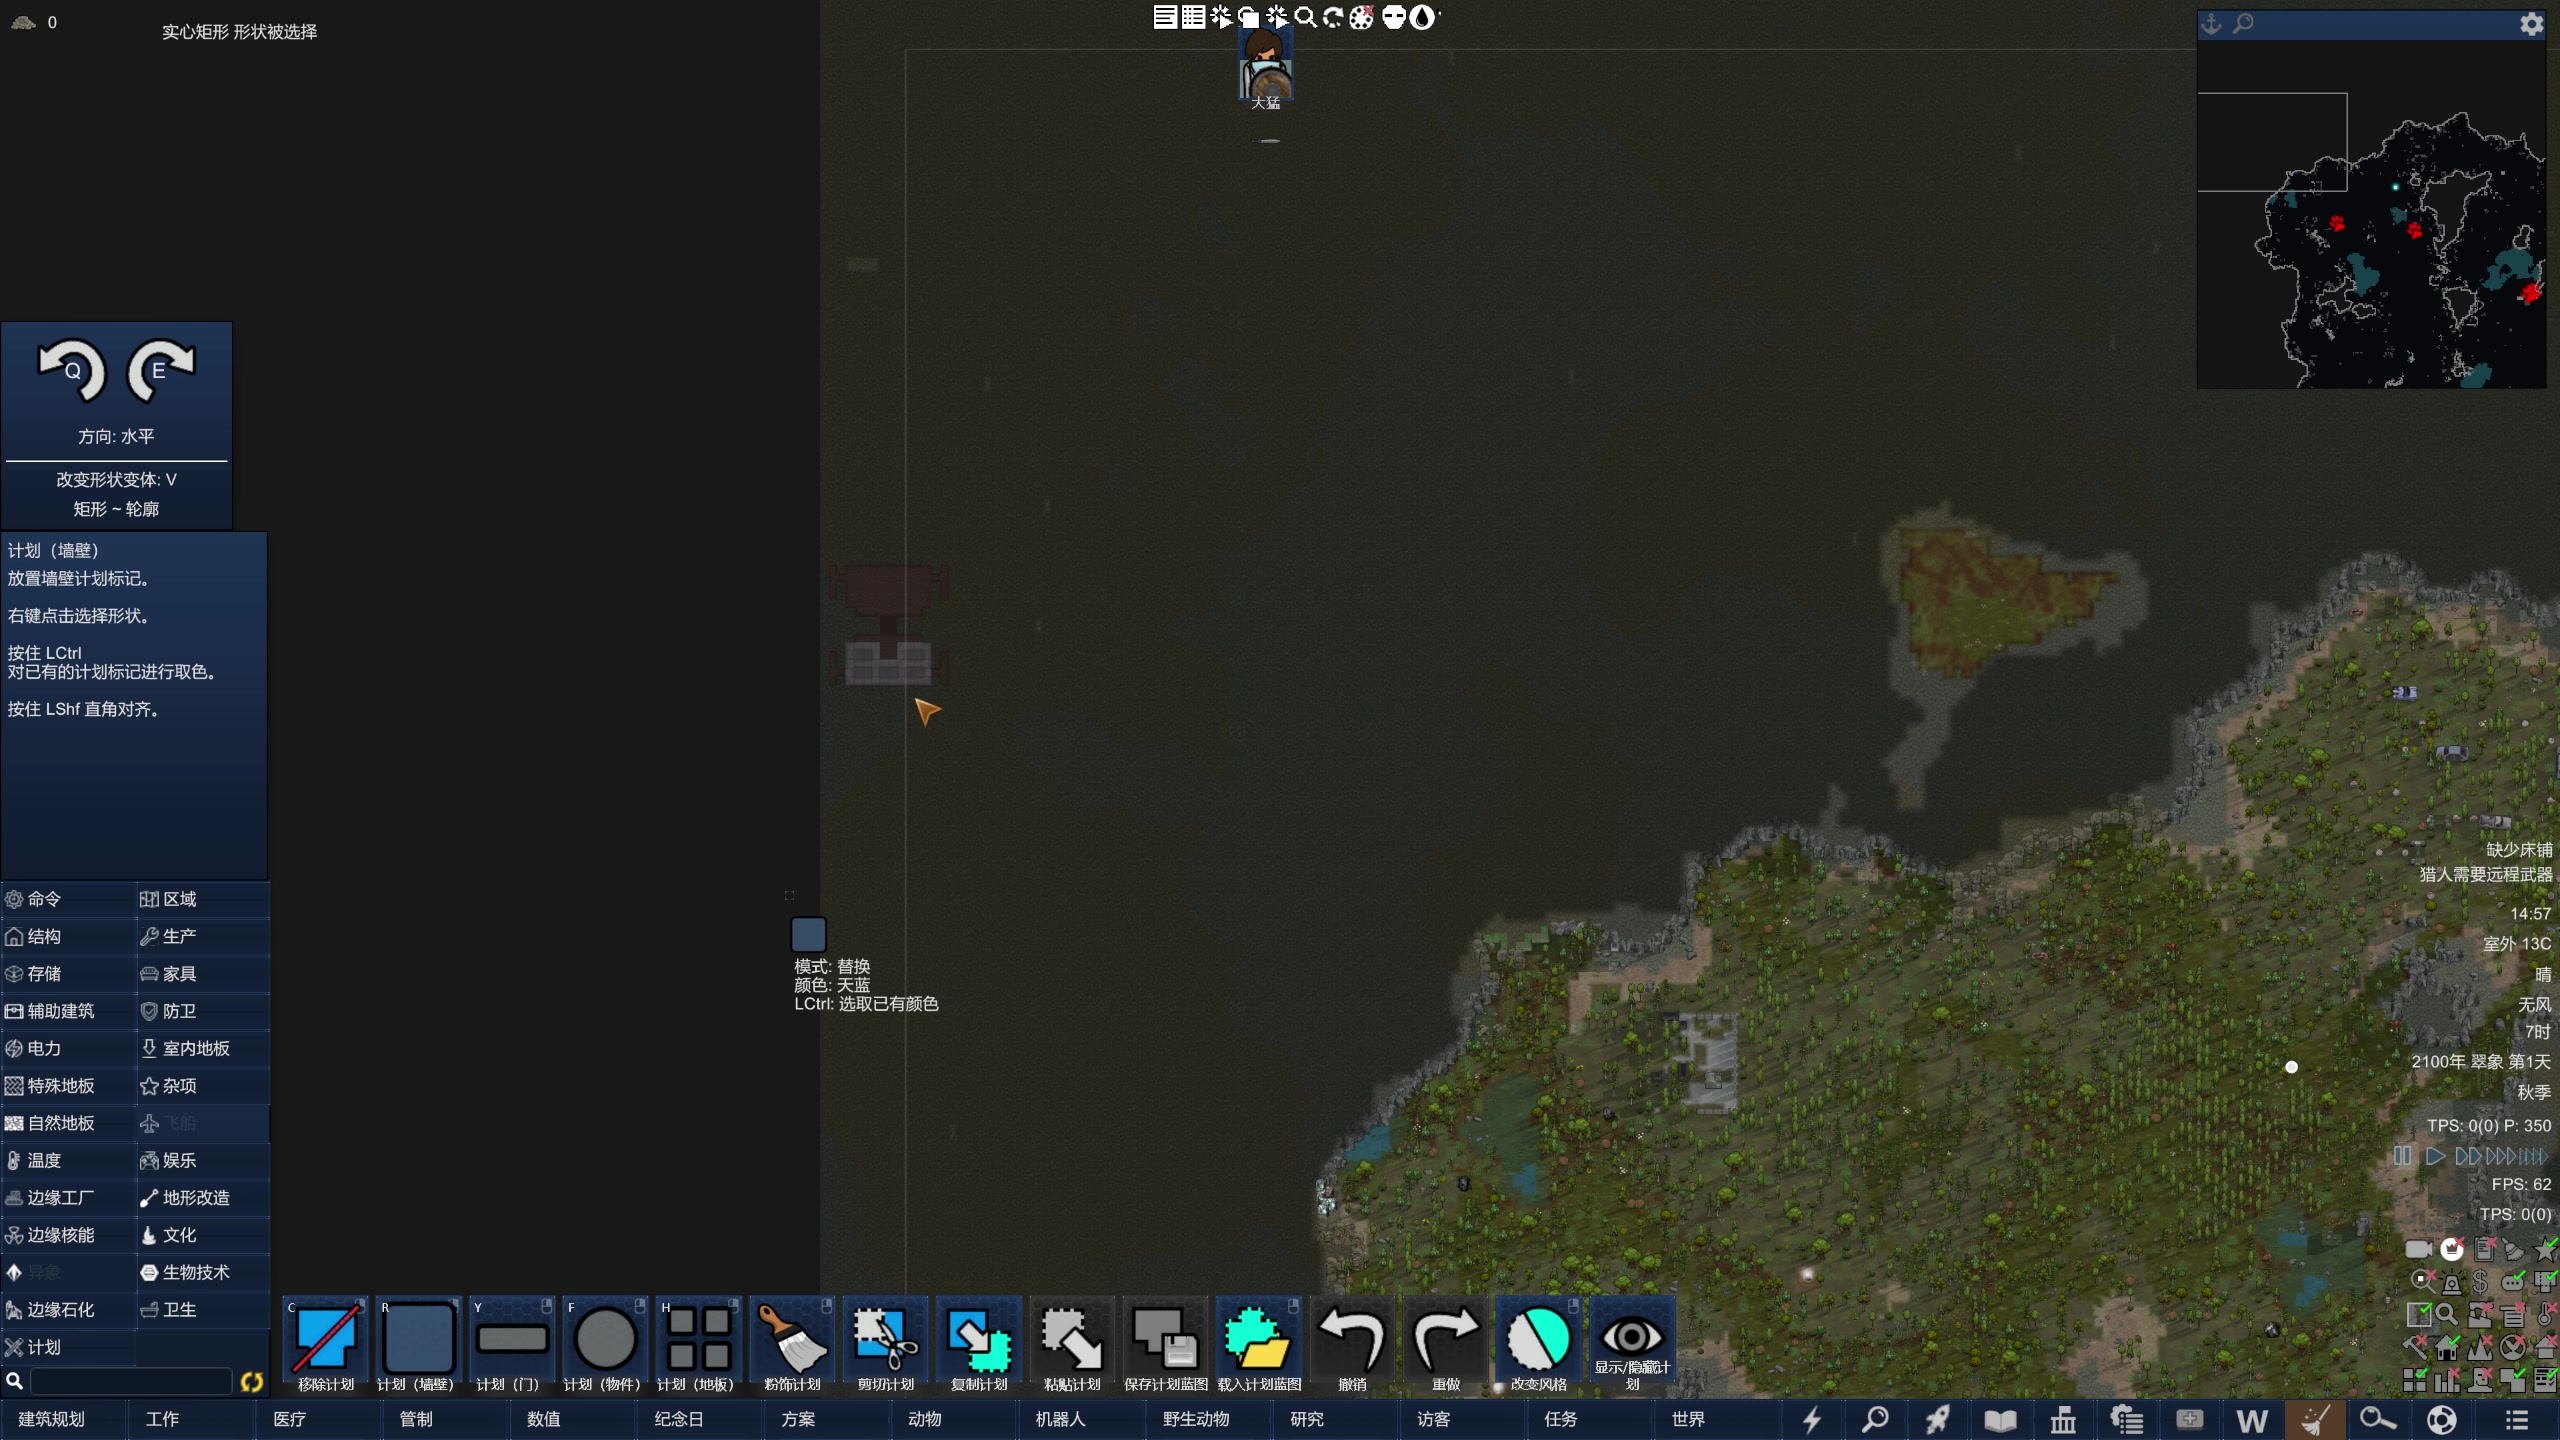Screen dimensions: 2560x1440
Task: Click the architect search input field
Action: [x=131, y=1381]
